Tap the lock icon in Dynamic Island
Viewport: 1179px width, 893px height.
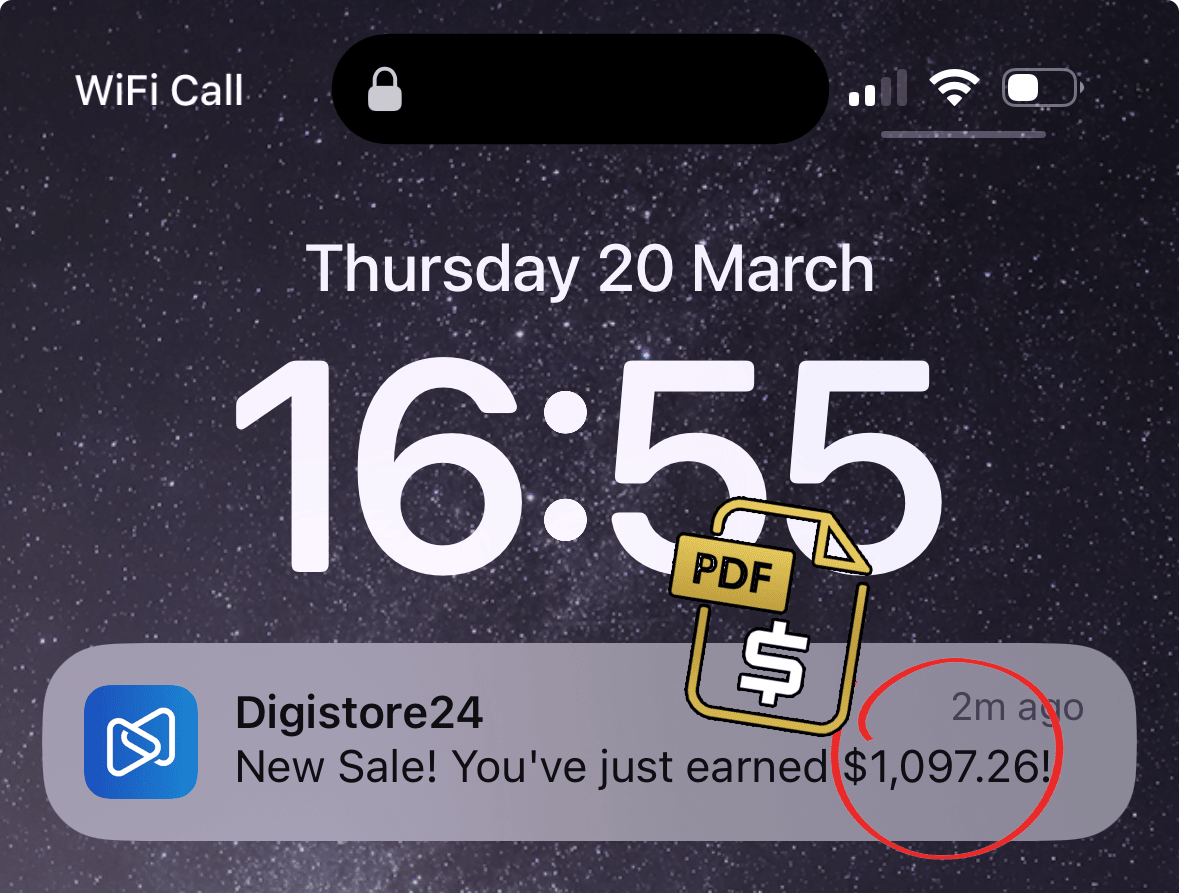pos(384,89)
